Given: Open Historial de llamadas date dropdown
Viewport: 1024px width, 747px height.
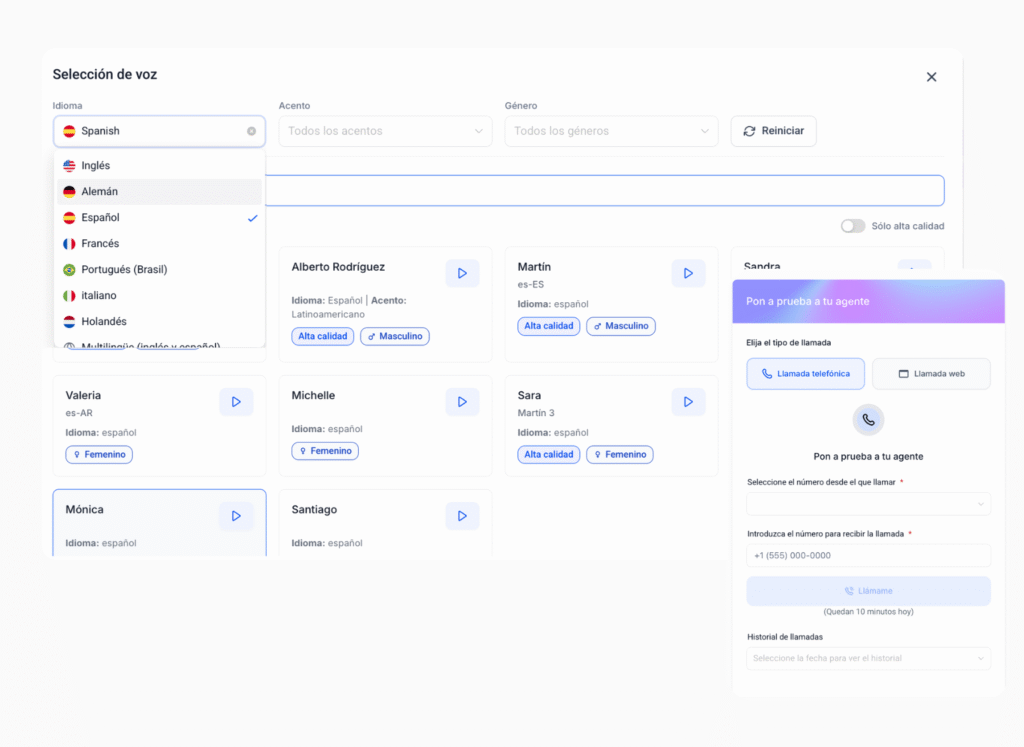Looking at the screenshot, I should coord(868,658).
